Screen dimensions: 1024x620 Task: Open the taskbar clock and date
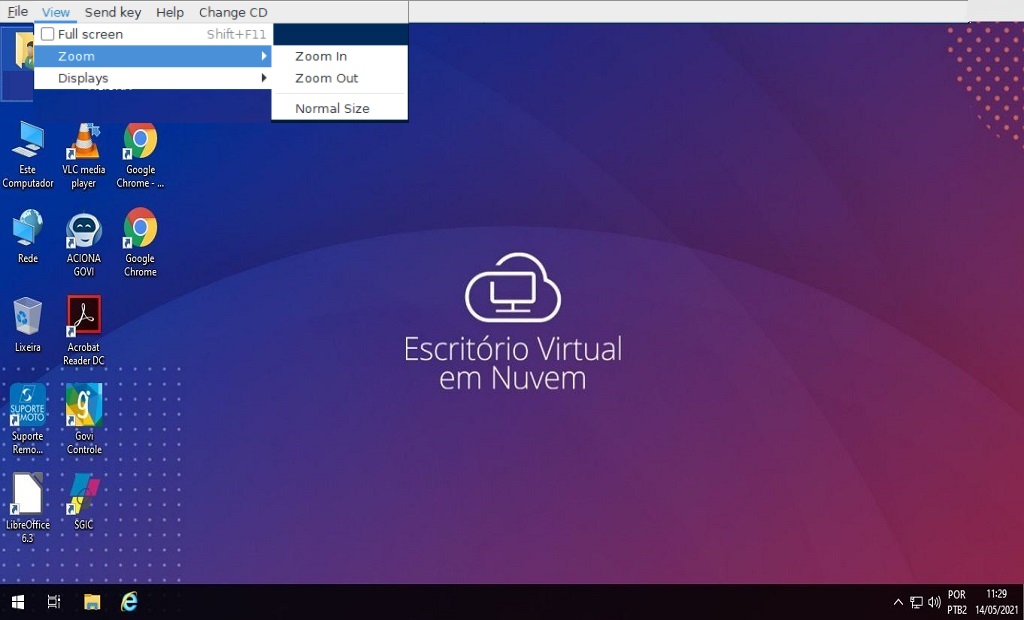tap(996, 602)
